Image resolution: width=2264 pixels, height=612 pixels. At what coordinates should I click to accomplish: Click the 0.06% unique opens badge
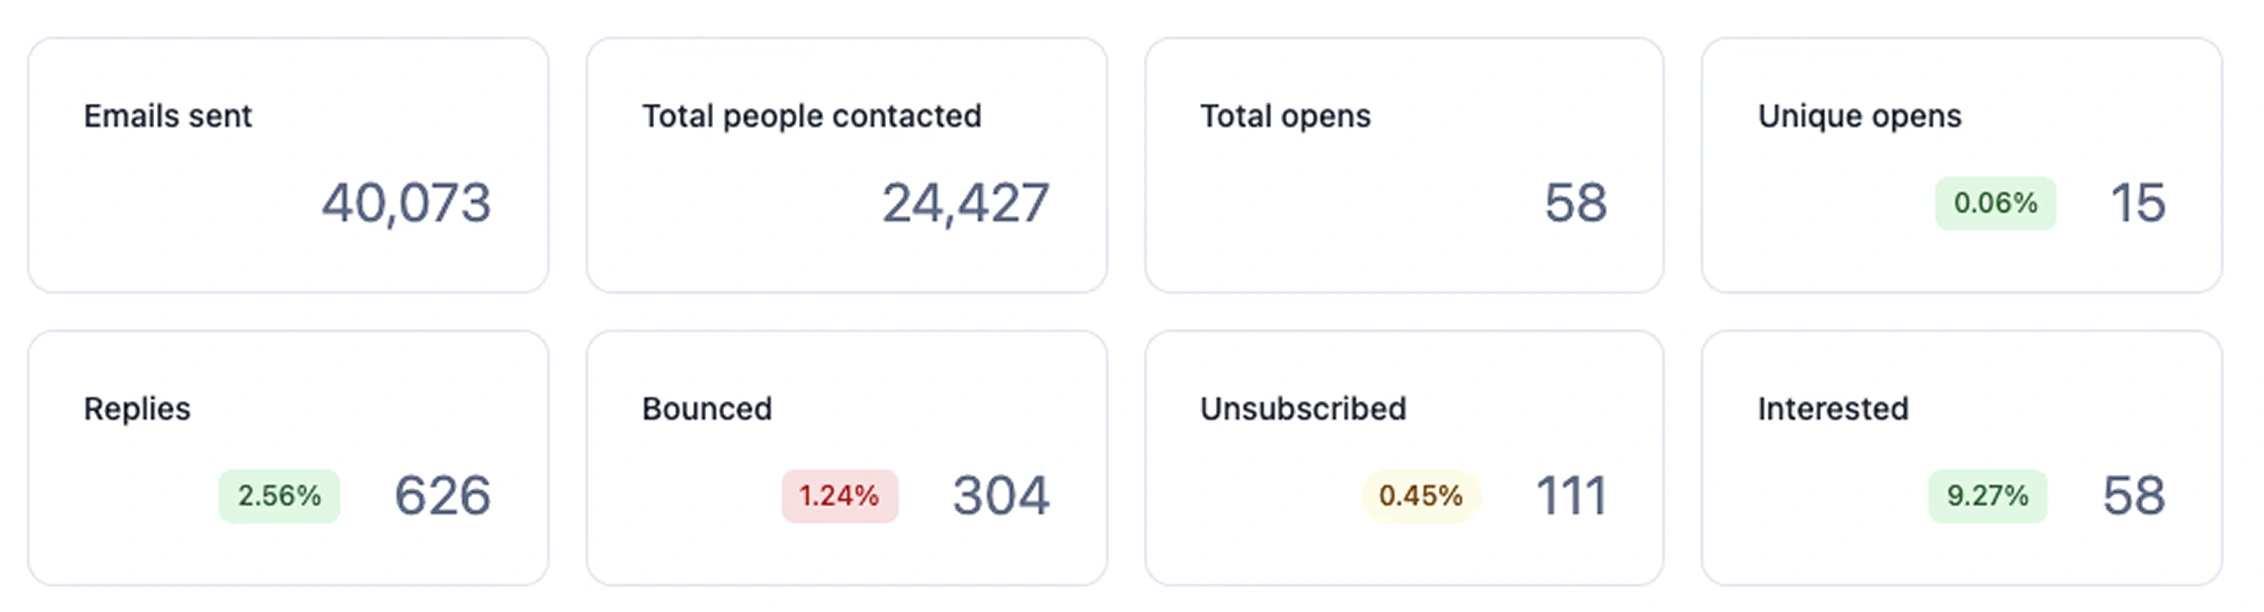1995,203
